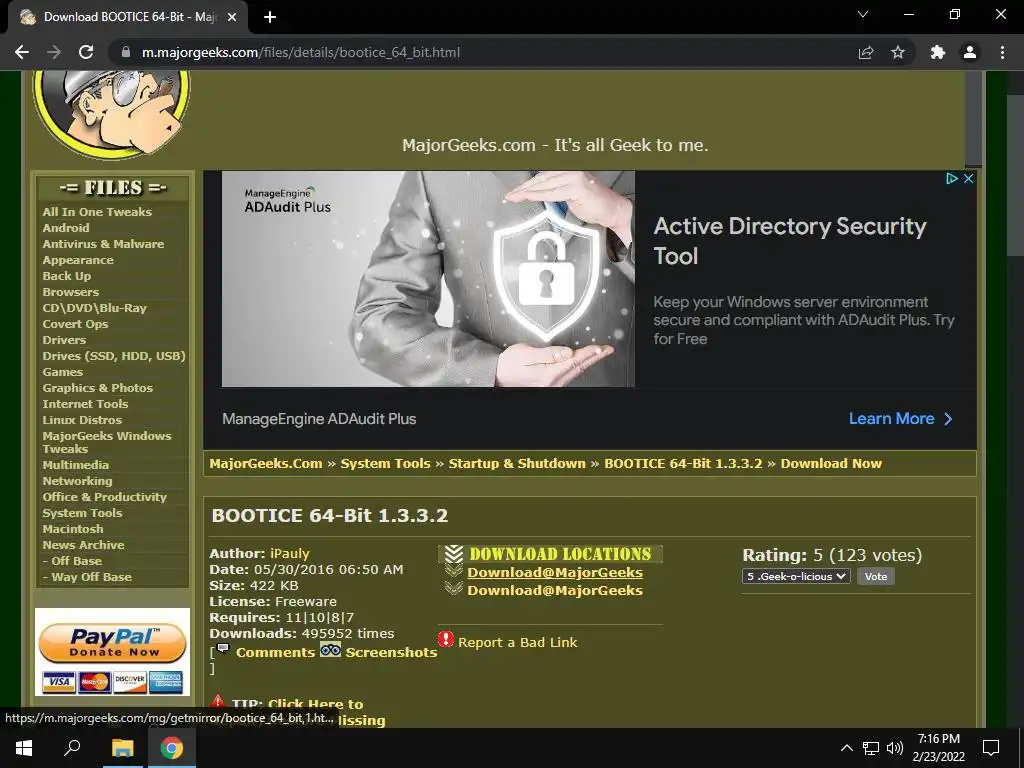Screen dimensions: 1024x768
Task: Click the browser back arrow
Action: click(x=22, y=52)
